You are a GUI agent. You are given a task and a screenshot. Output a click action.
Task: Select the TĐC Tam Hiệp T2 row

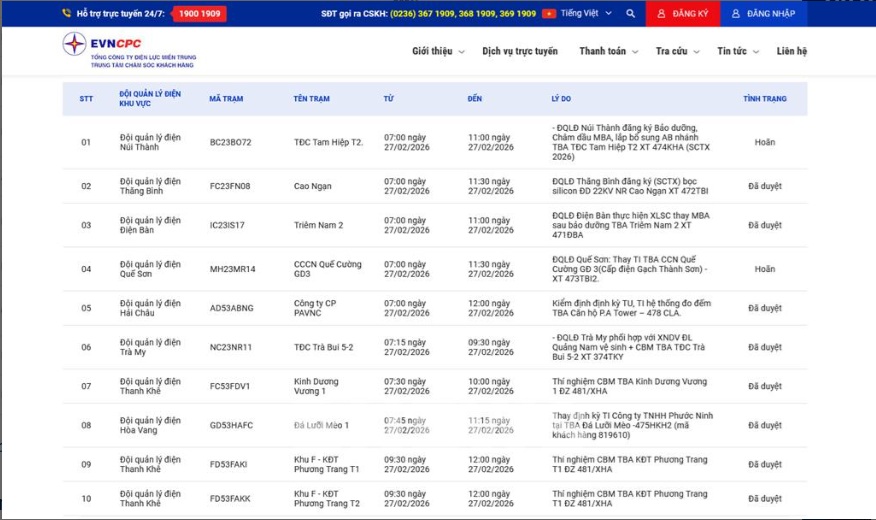328,142
